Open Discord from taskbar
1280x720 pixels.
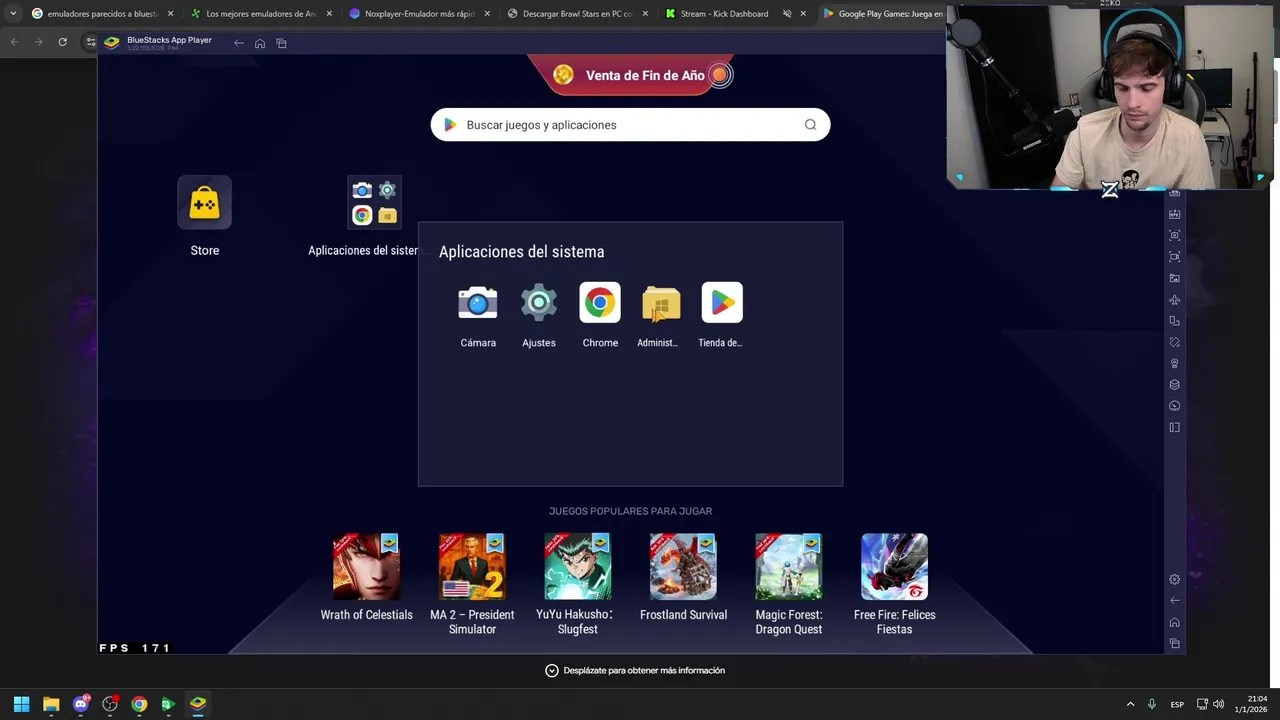click(x=80, y=704)
